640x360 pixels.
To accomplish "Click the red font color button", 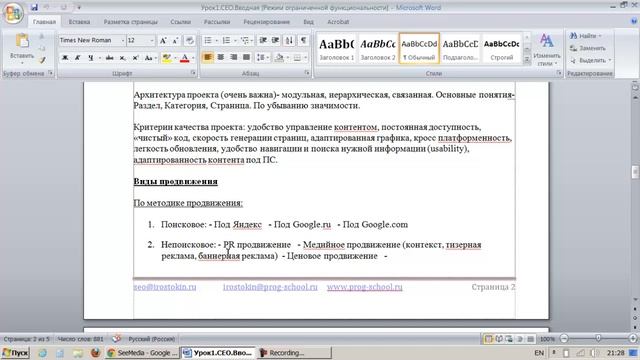I will tap(184, 58).
